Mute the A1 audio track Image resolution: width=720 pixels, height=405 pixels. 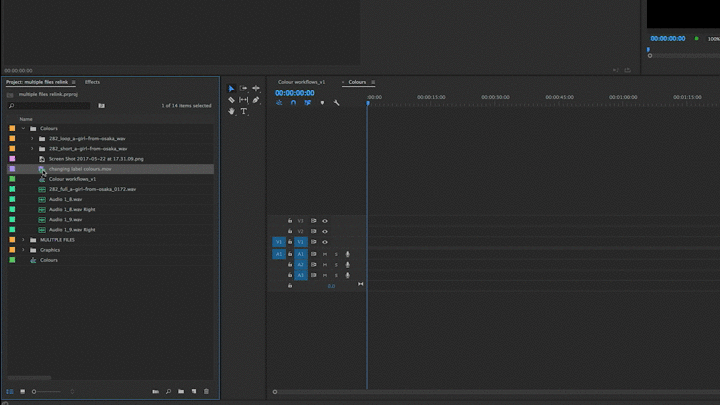pos(325,254)
